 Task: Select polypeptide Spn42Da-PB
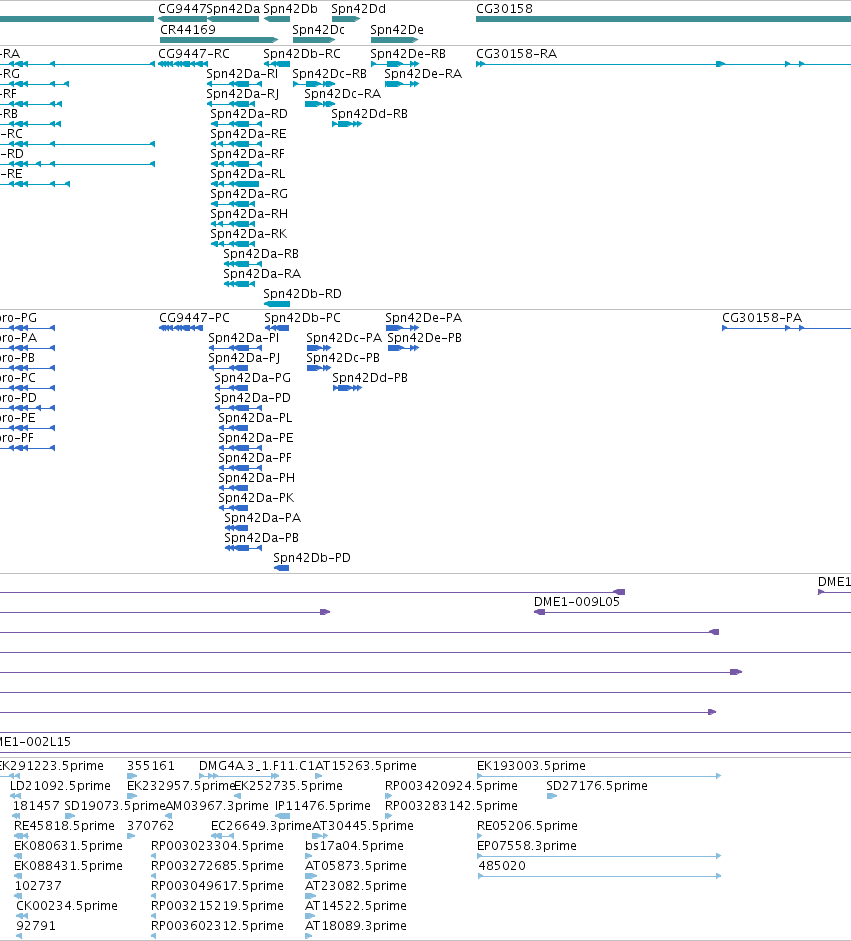[244, 548]
